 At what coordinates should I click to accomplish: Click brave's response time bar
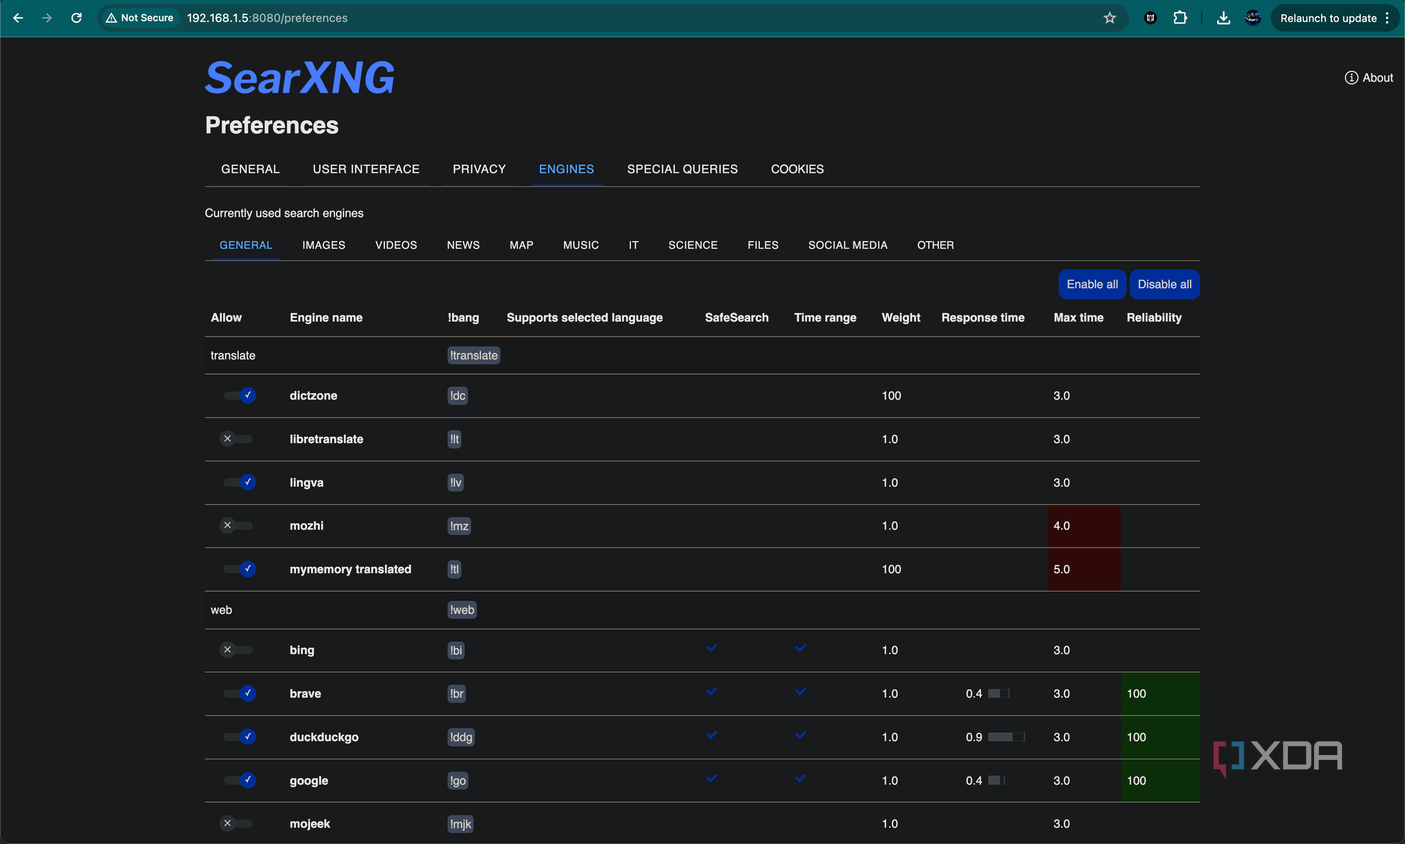point(999,693)
